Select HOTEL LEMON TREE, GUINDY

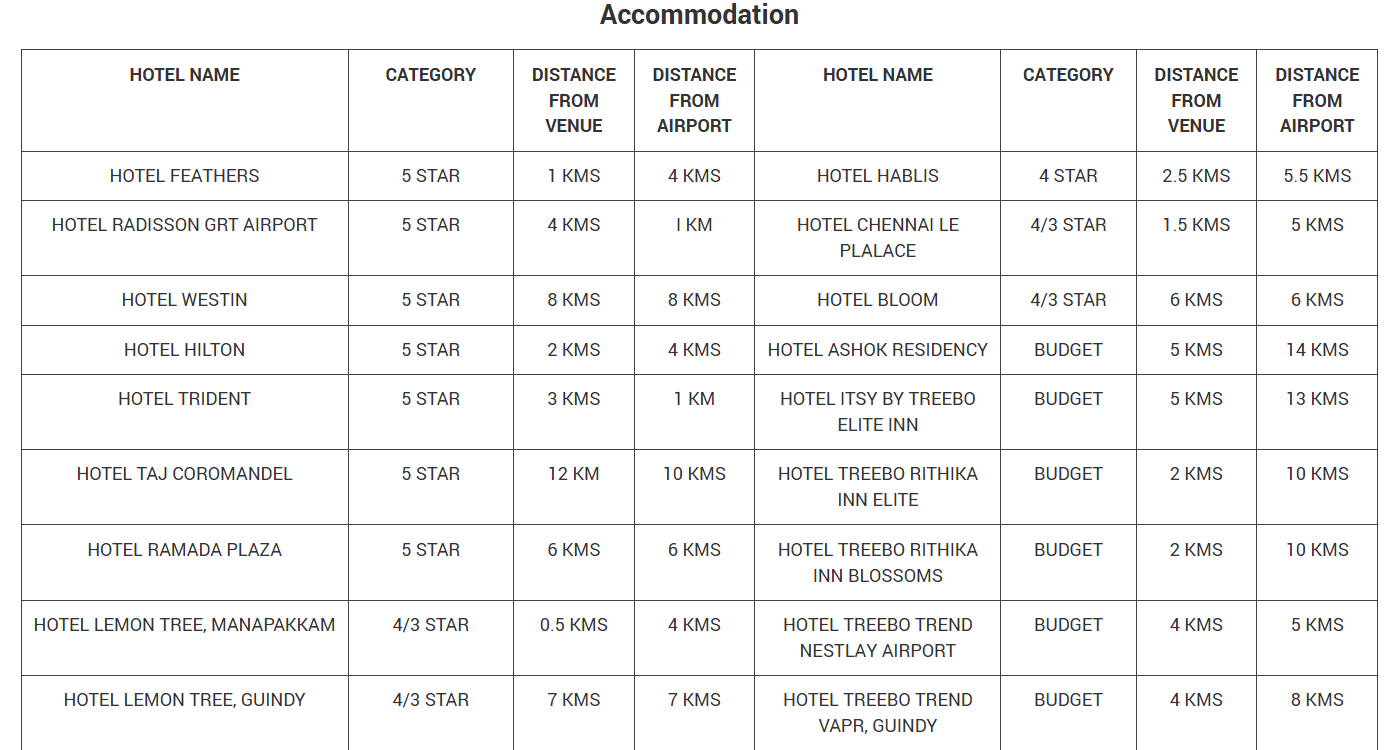click(x=185, y=700)
